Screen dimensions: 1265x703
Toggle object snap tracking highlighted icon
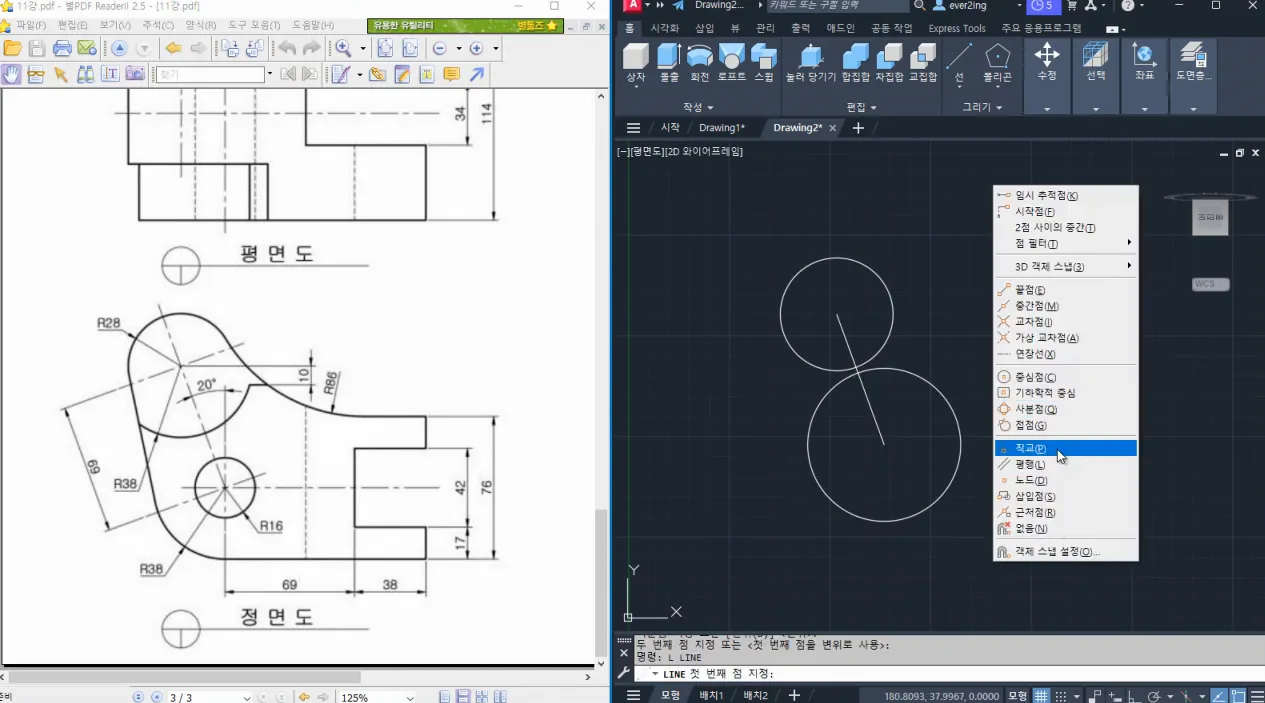1220,695
